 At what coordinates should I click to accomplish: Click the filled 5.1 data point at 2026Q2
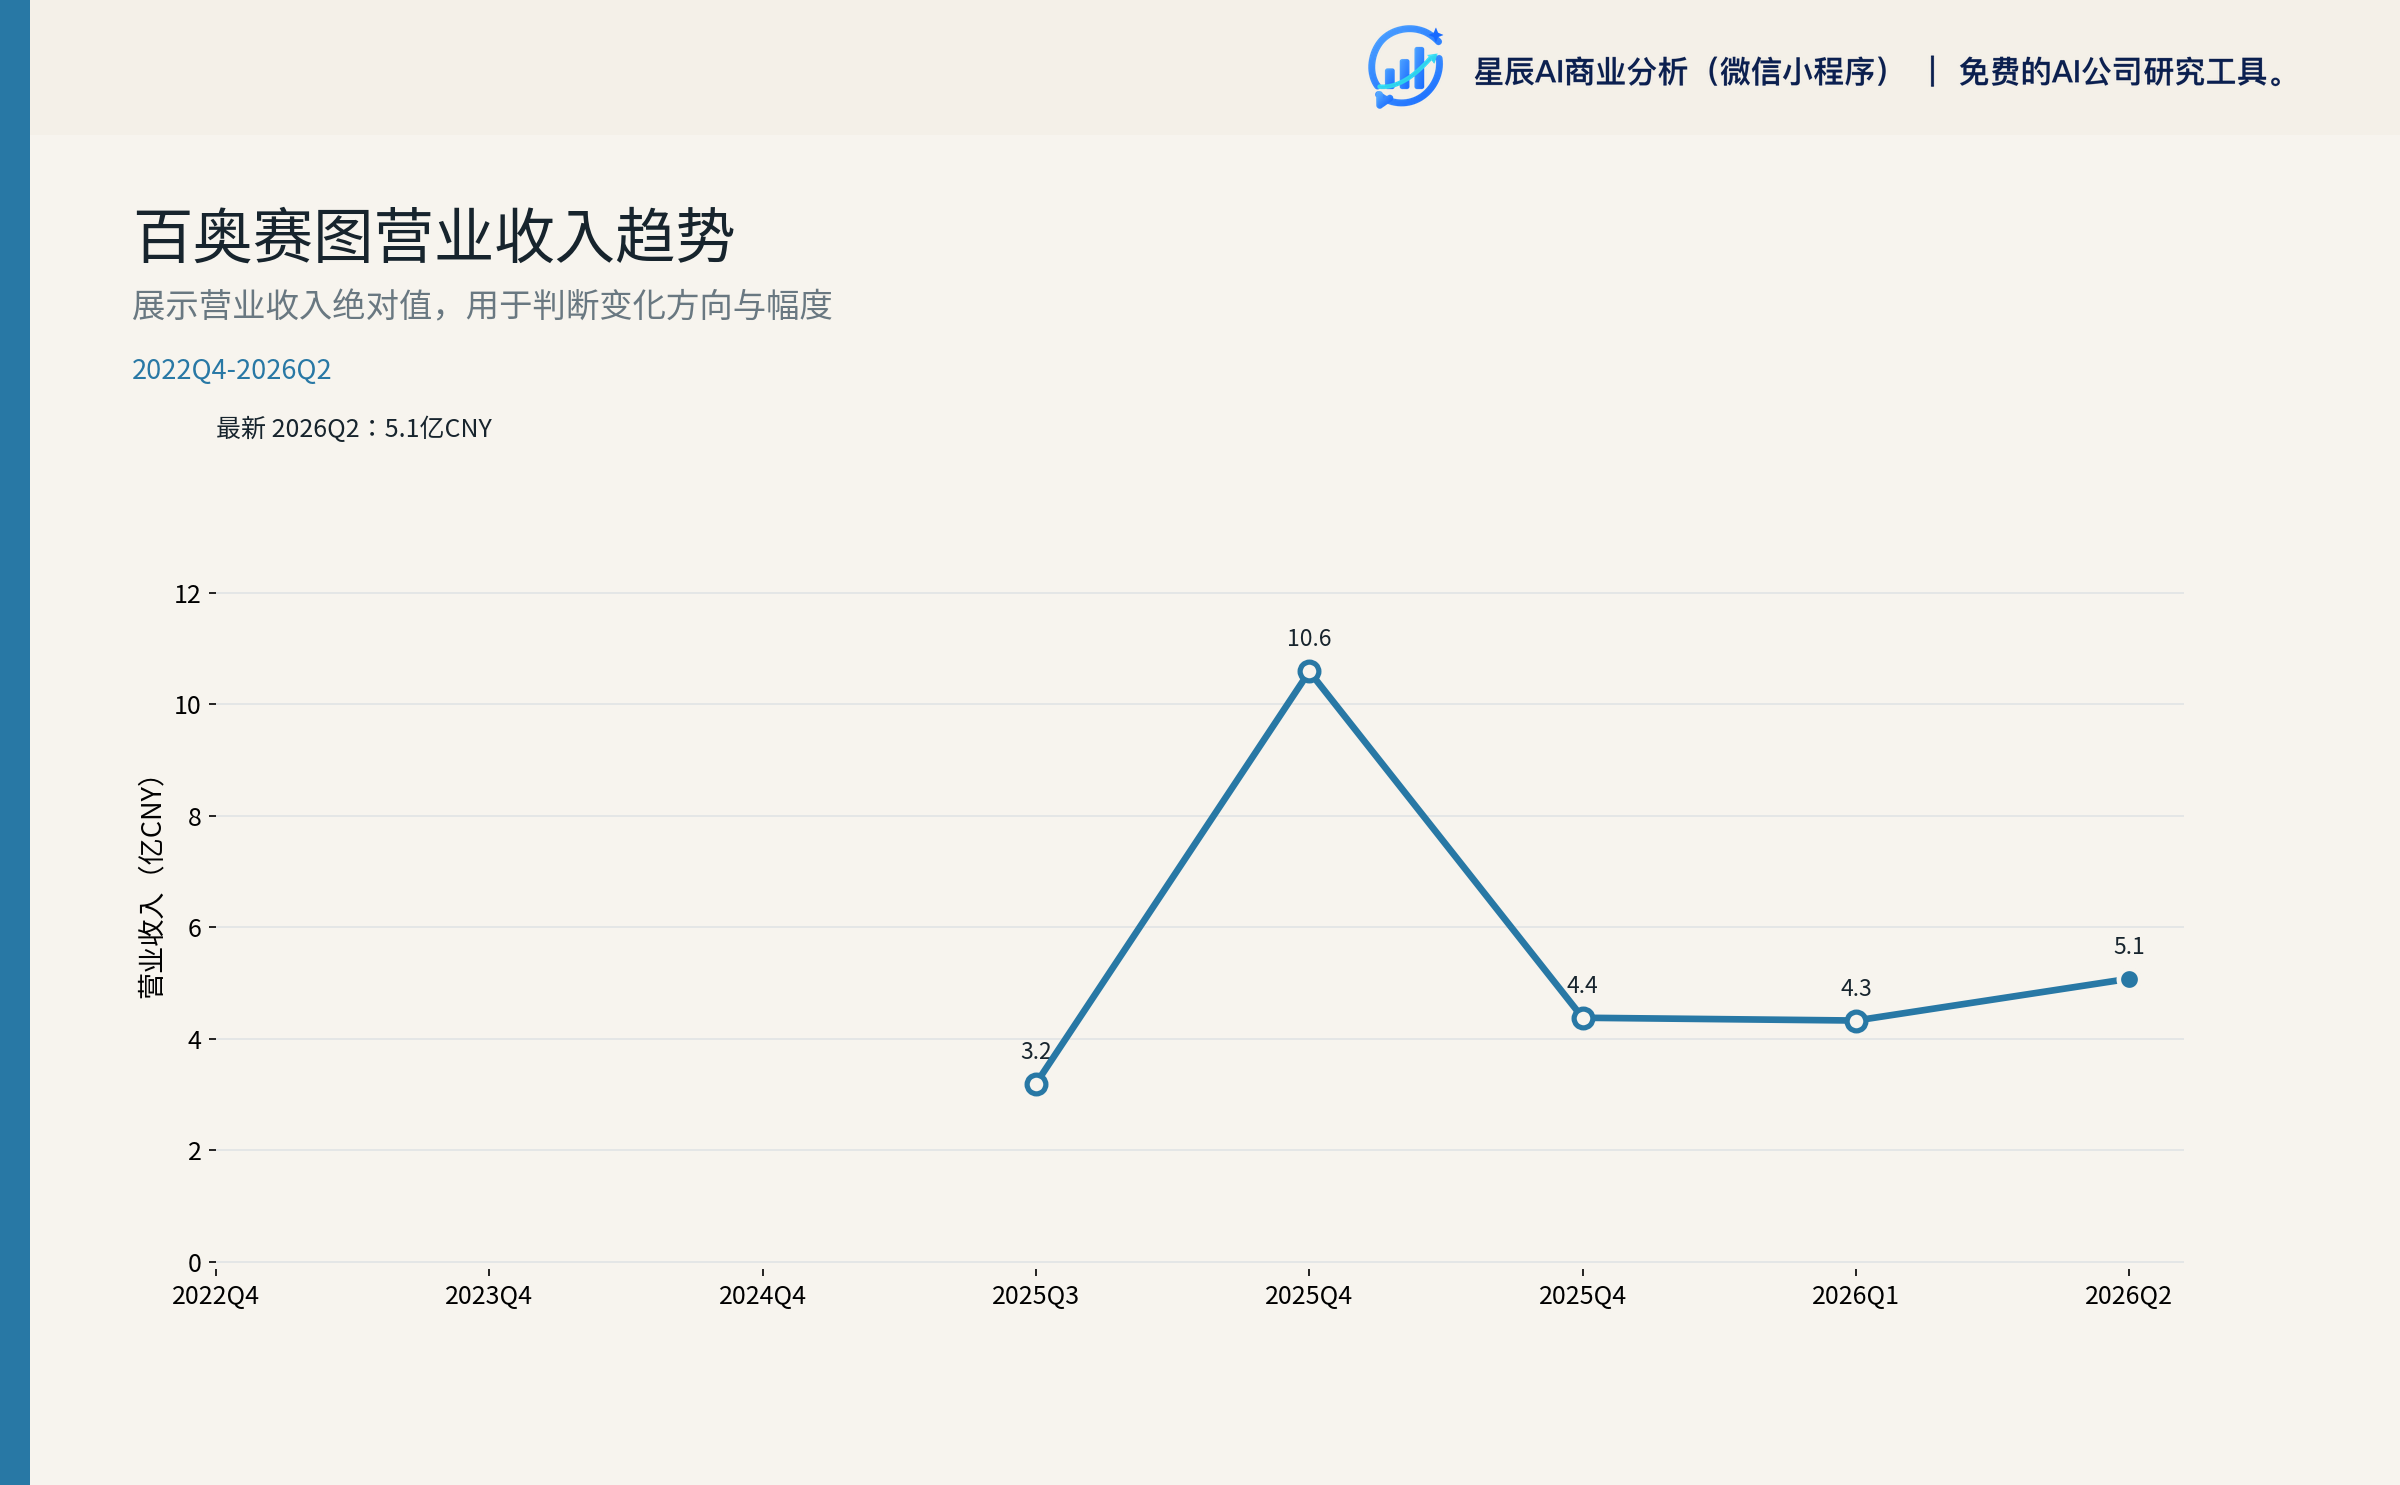(x=2129, y=979)
